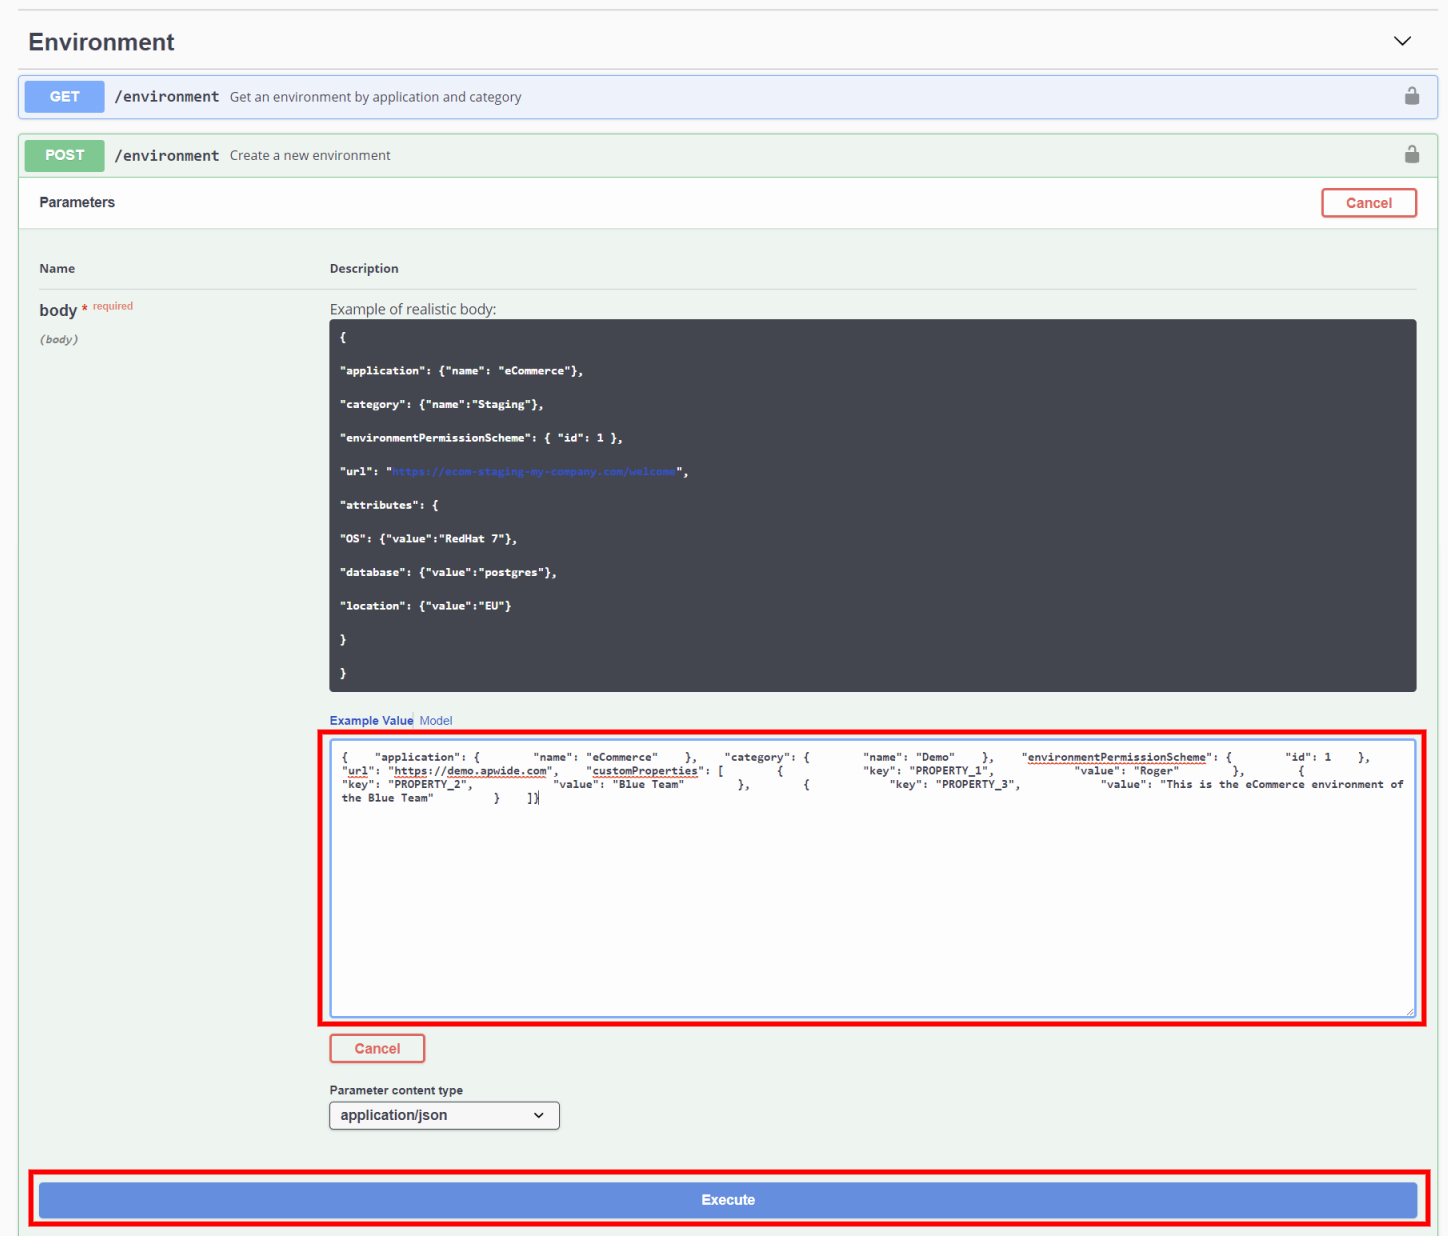This screenshot has height=1236, width=1448.
Task: Collapse the POST method badge
Action: pyautogui.click(x=64, y=155)
